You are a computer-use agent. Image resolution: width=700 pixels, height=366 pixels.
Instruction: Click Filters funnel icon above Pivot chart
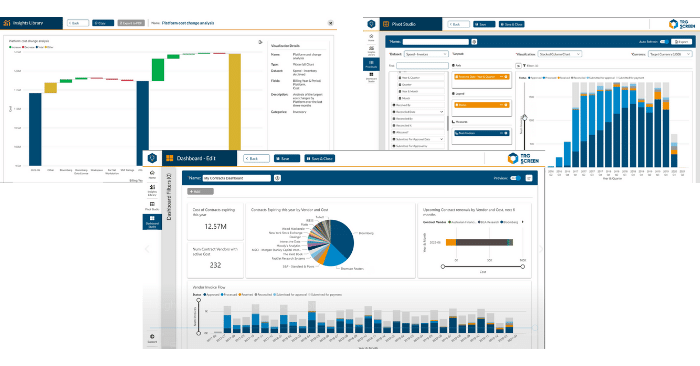[x=524, y=66]
